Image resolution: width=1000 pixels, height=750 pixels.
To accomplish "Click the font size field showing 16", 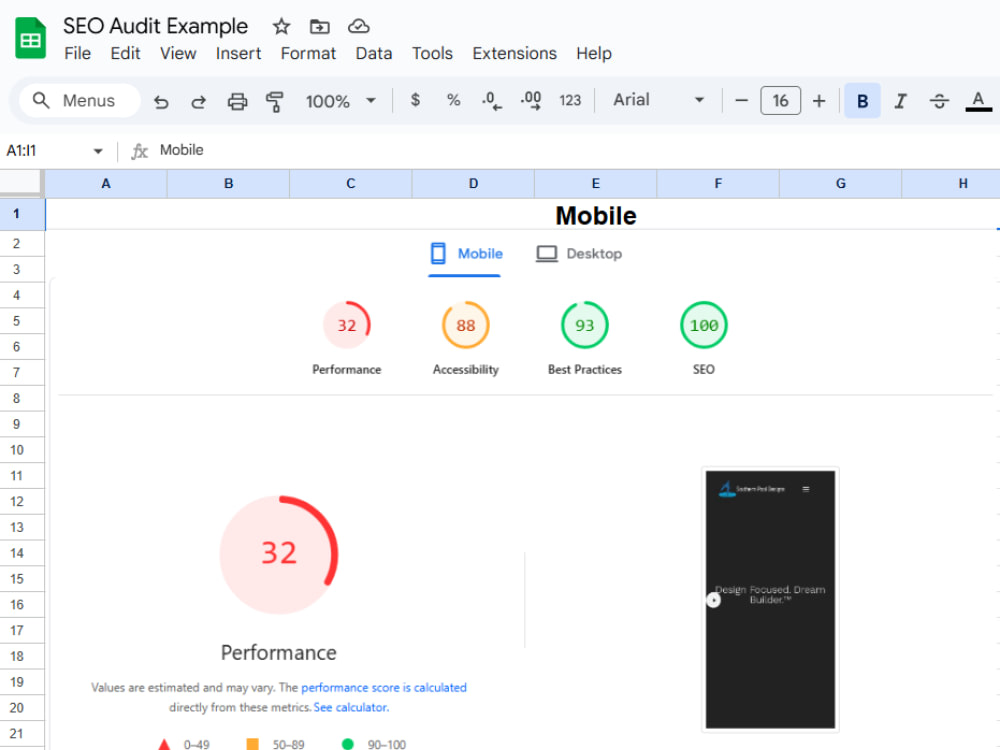I will coord(780,101).
